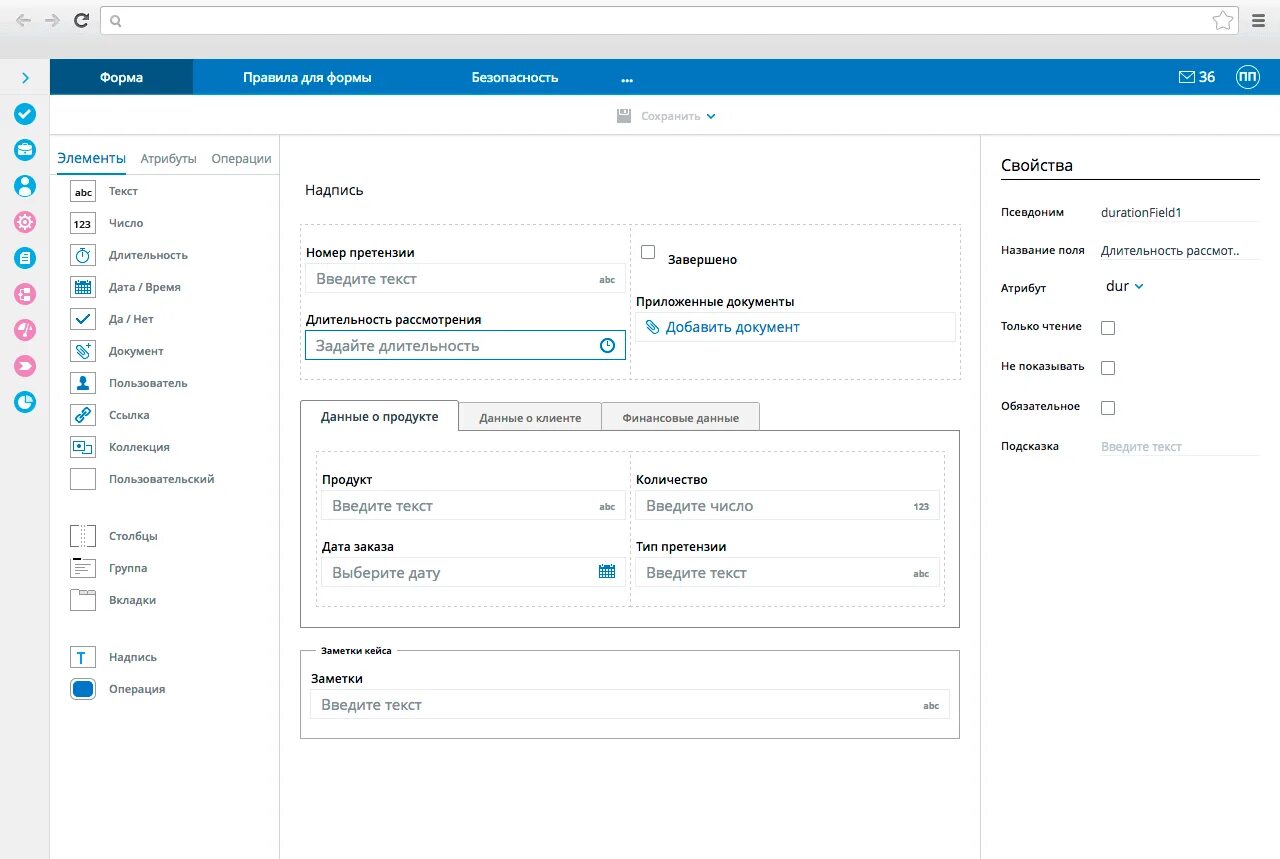Screen dimensions: 1280x859
Task: Click the Количество number input
Action: (x=788, y=506)
